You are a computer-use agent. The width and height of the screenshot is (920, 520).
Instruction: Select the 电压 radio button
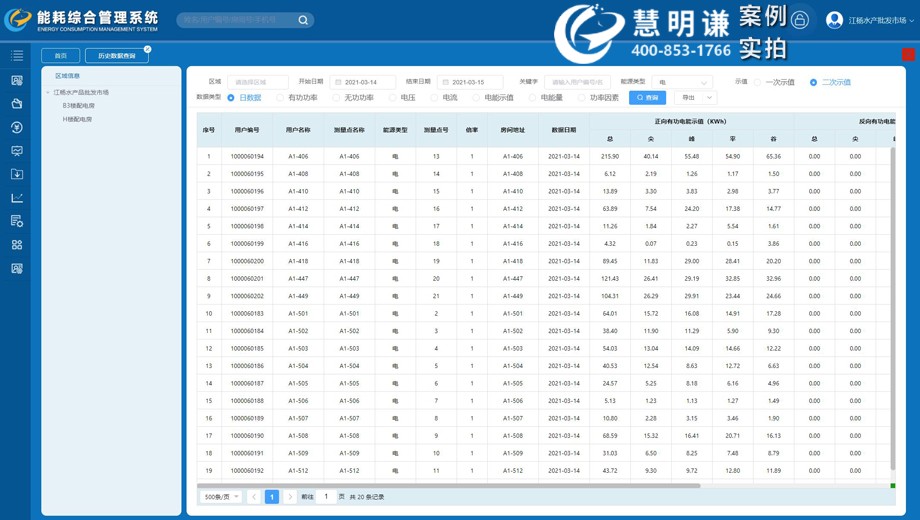pyautogui.click(x=392, y=98)
